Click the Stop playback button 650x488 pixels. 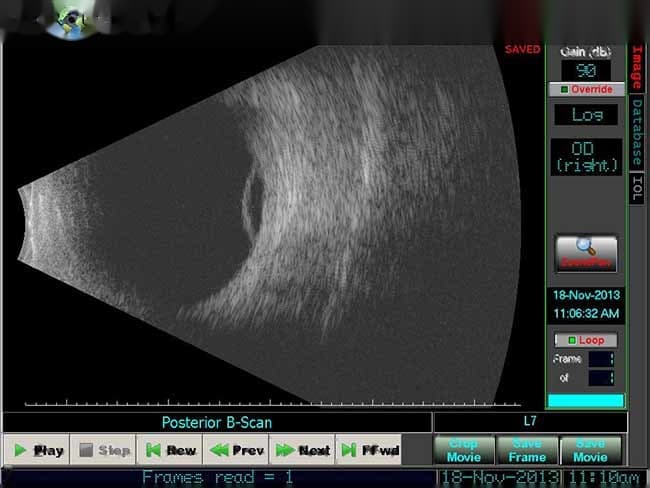tap(104, 450)
